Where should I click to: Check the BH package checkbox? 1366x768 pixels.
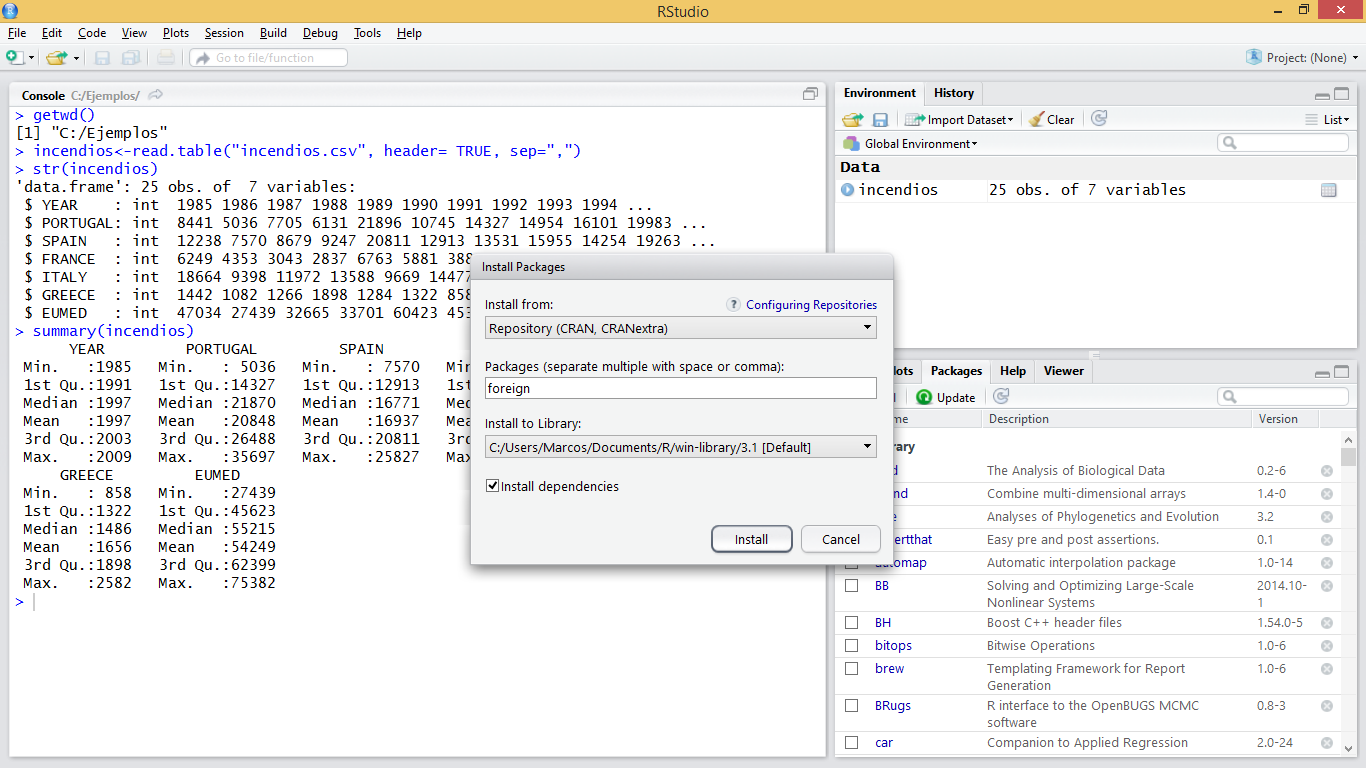click(x=852, y=623)
